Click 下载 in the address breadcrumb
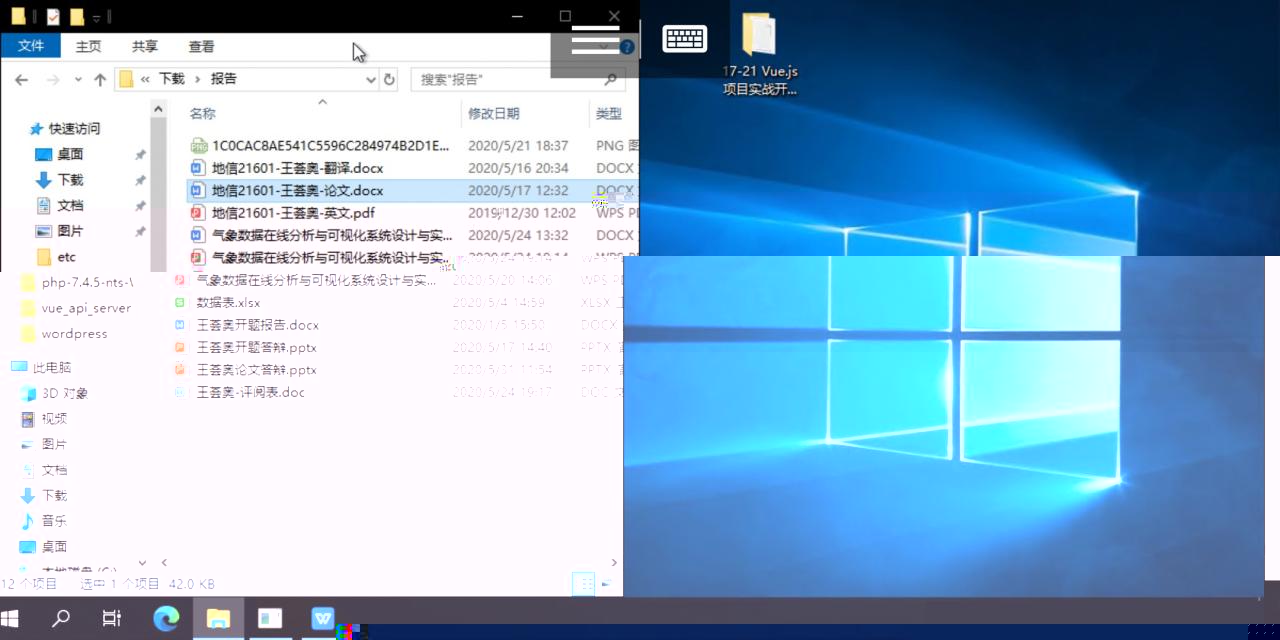This screenshot has width=1280, height=640. (x=172, y=79)
